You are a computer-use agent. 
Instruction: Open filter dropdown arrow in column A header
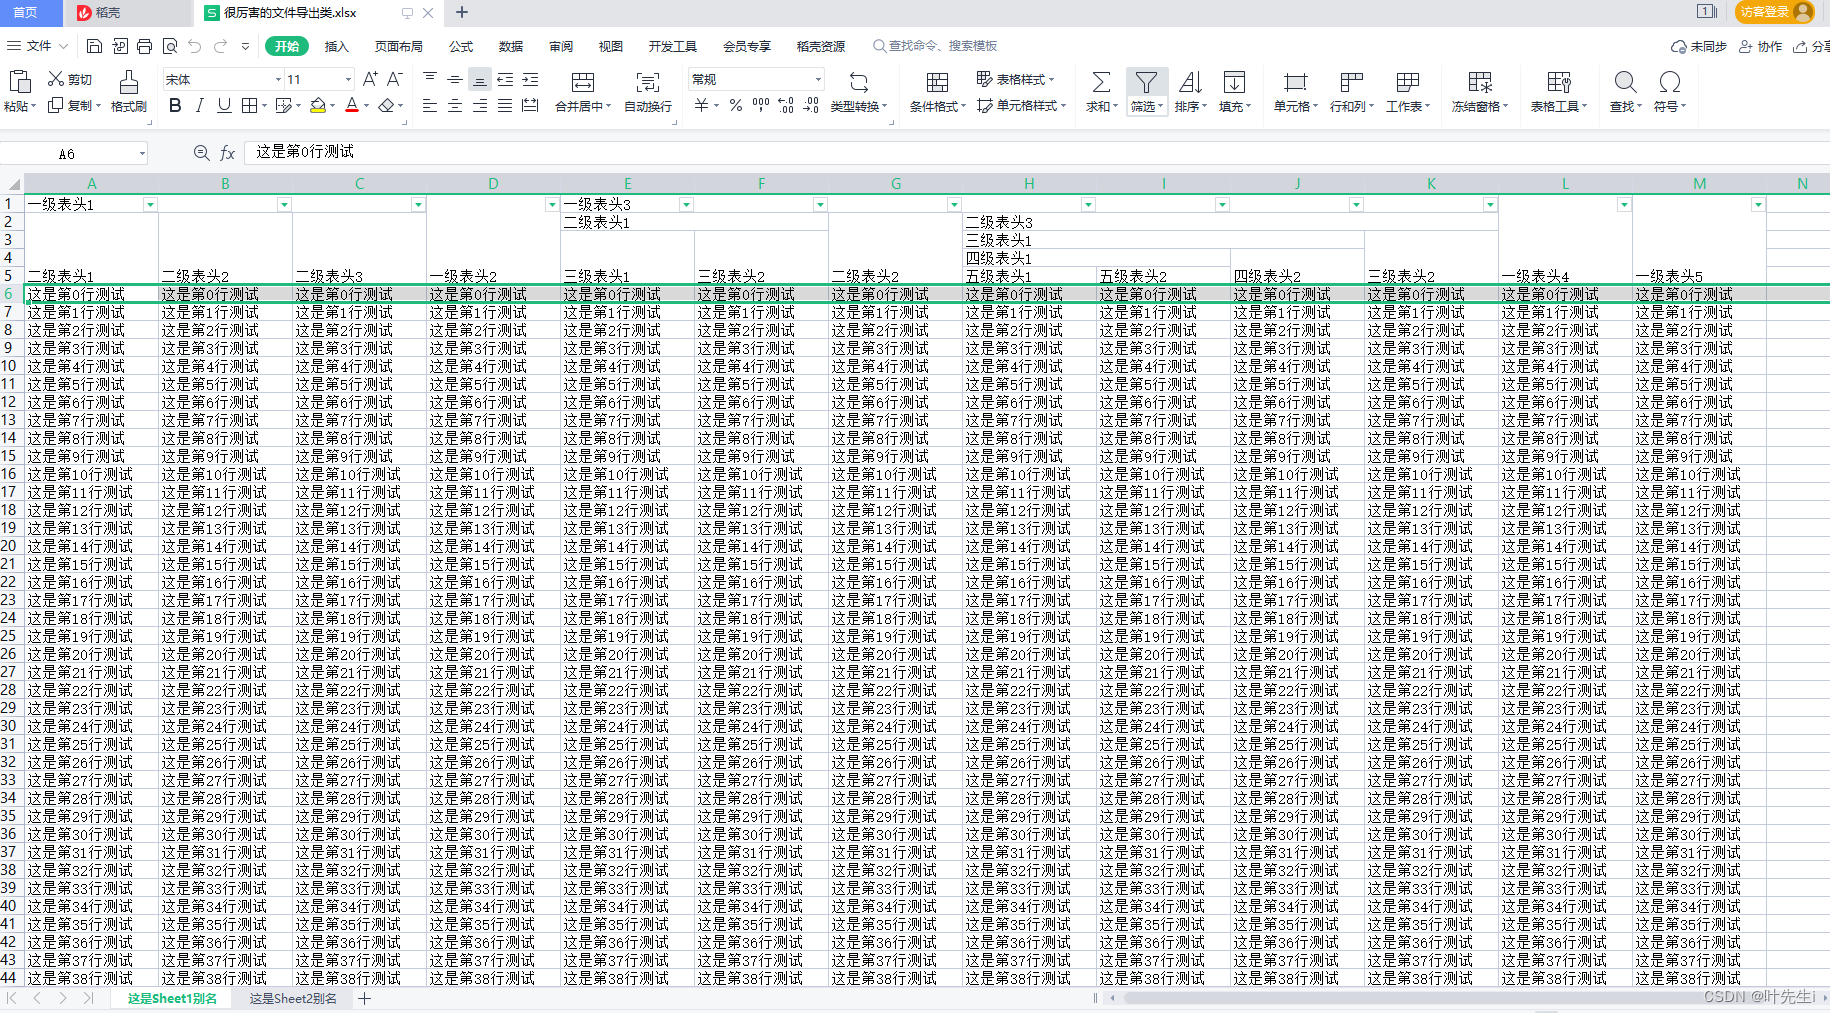(x=150, y=204)
